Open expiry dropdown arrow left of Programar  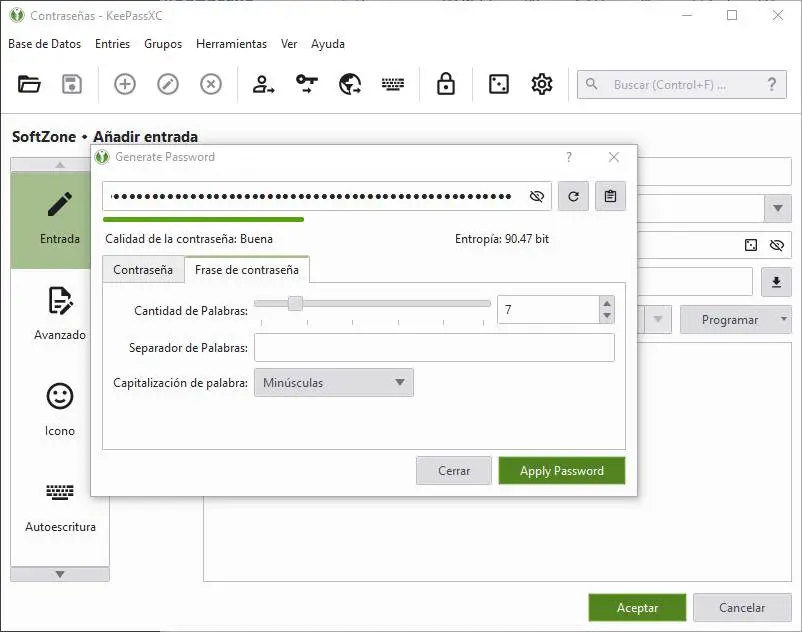[x=658, y=320]
